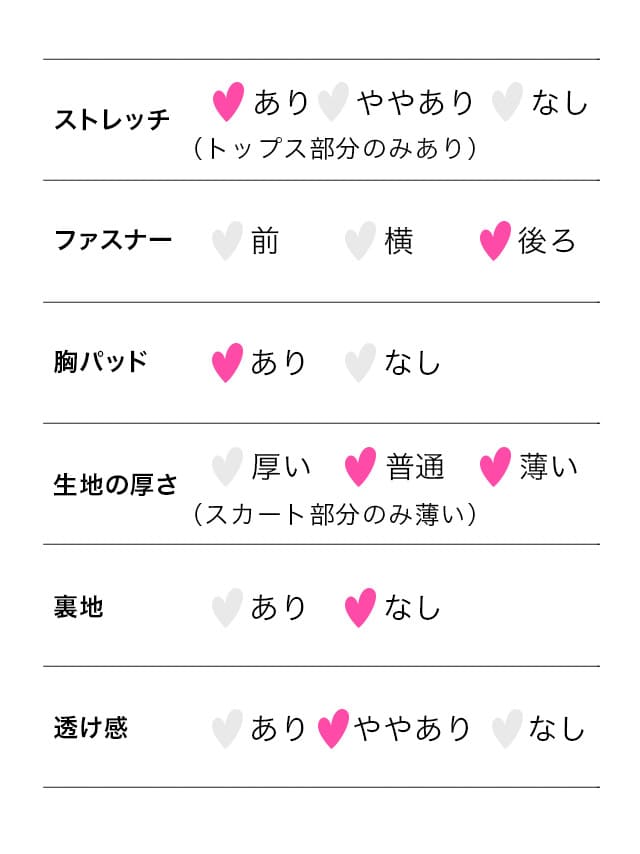
Task: Click the note トップス部分のみあり
Action: pos(334,148)
